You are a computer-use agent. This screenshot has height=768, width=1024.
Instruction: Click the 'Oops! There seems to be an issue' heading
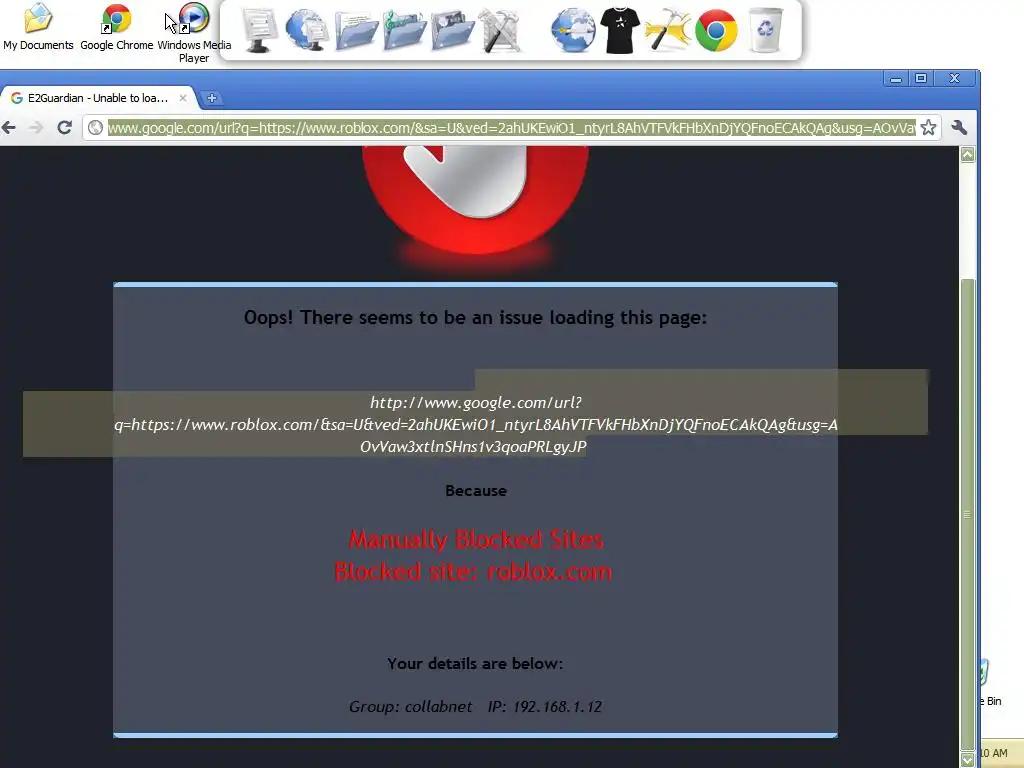pyautogui.click(x=475, y=317)
